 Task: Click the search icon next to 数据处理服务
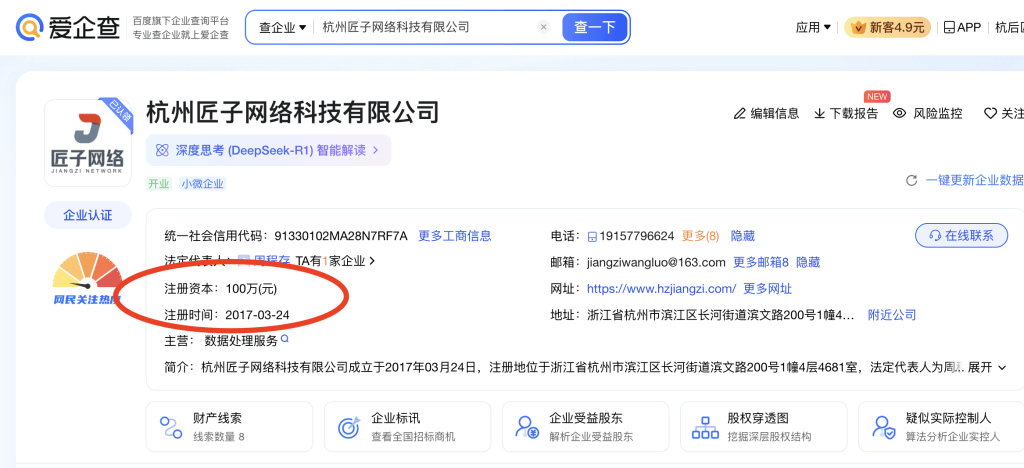point(285,339)
